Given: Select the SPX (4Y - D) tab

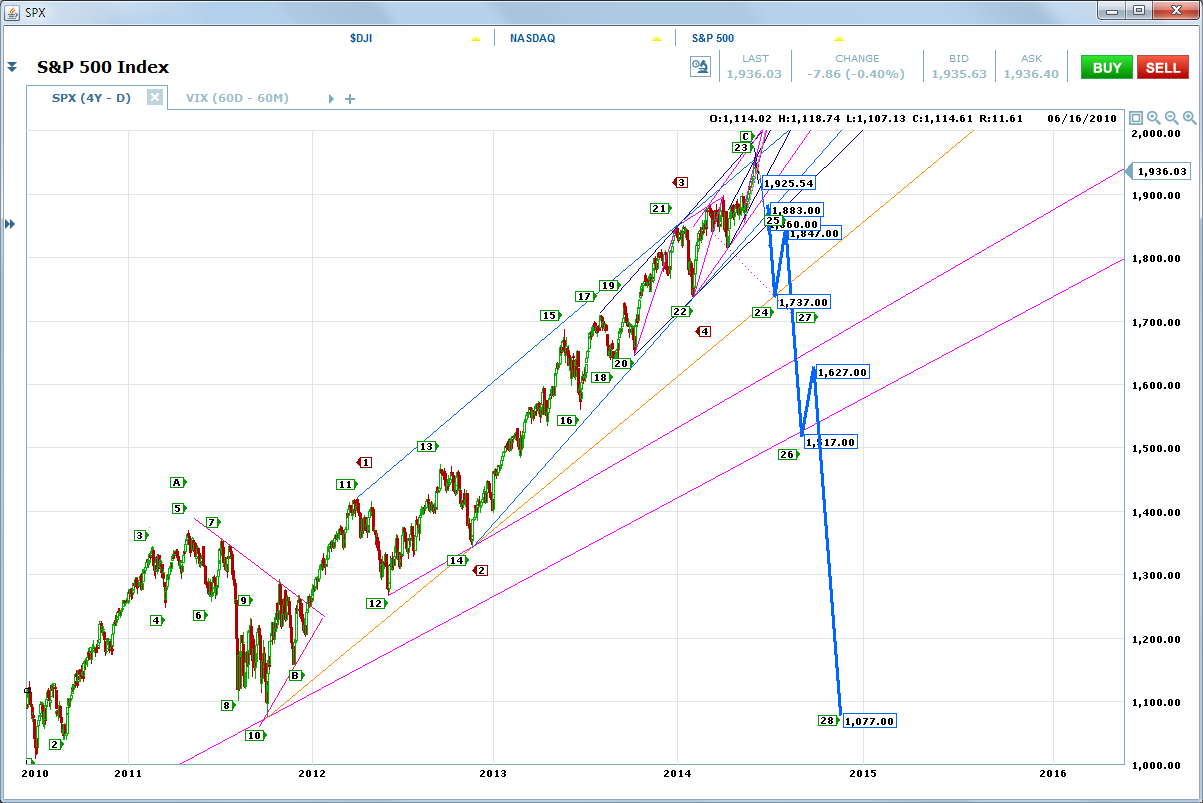Looking at the screenshot, I should [x=91, y=98].
